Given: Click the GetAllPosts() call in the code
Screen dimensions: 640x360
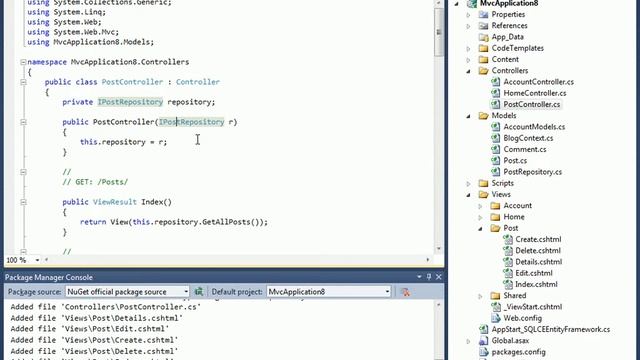Looking at the screenshot, I should (233, 222).
